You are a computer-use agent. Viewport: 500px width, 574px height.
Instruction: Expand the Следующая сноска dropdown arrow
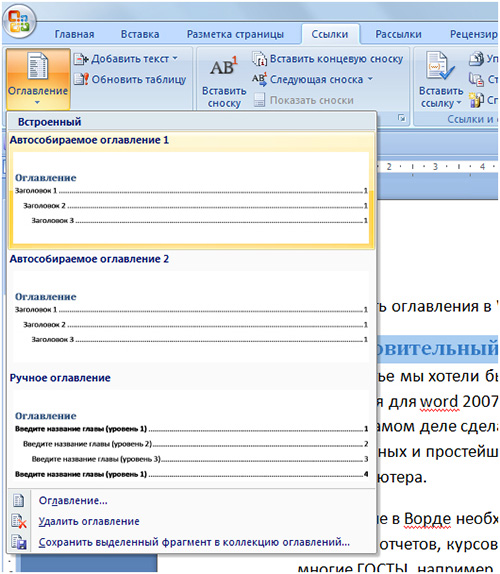(370, 79)
